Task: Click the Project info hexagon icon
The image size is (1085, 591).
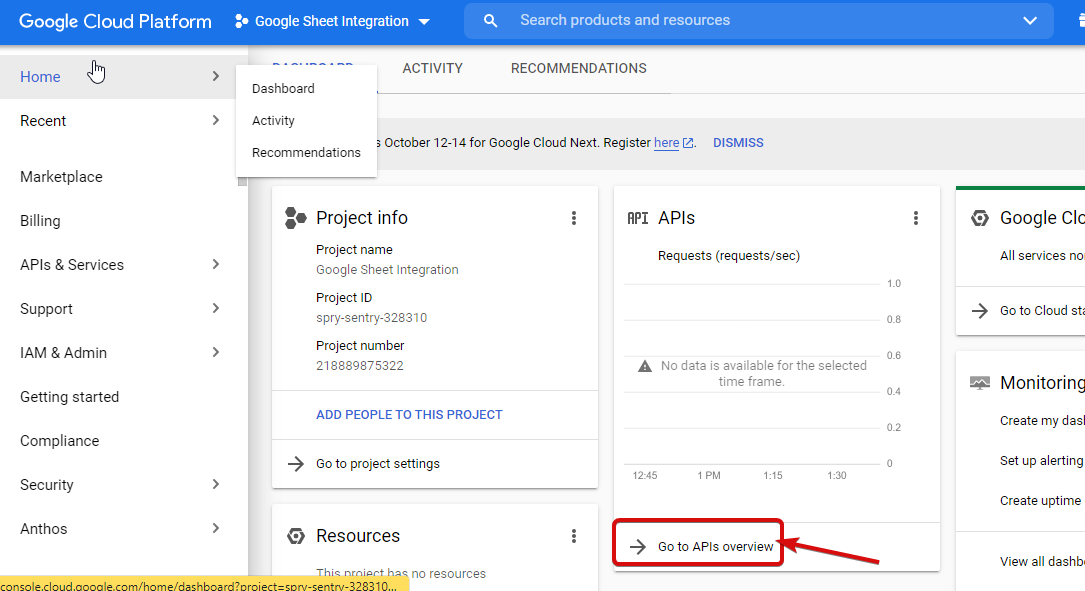Action: point(295,218)
